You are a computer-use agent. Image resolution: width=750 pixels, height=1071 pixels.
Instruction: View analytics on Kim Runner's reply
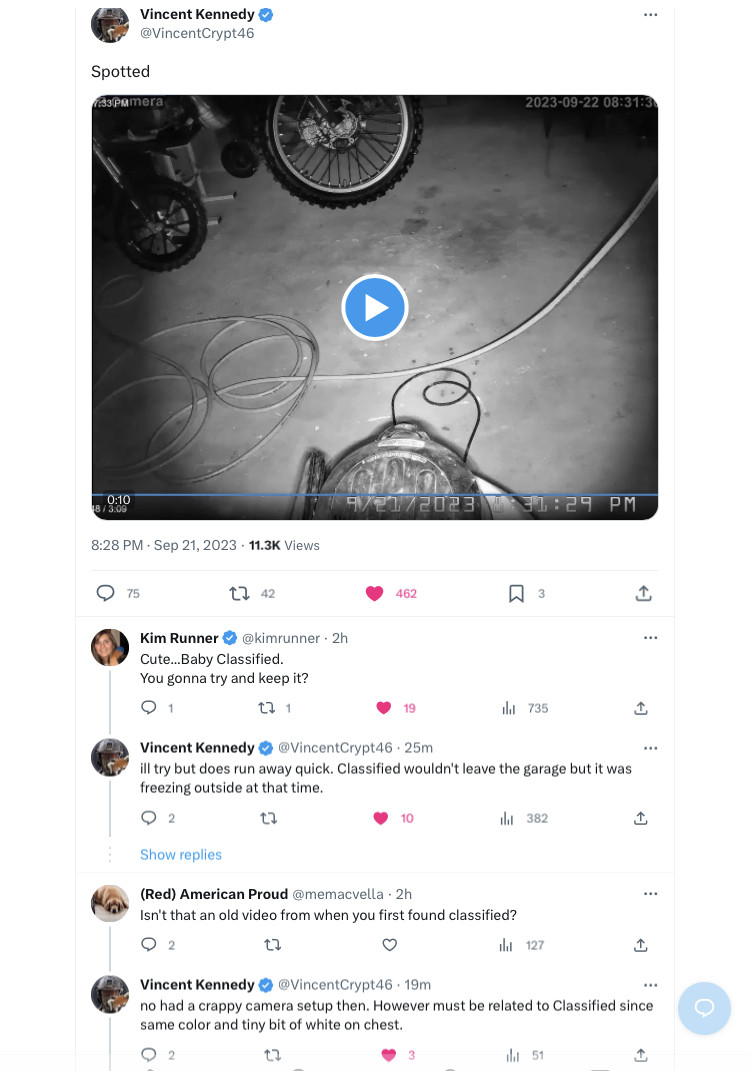(x=509, y=708)
